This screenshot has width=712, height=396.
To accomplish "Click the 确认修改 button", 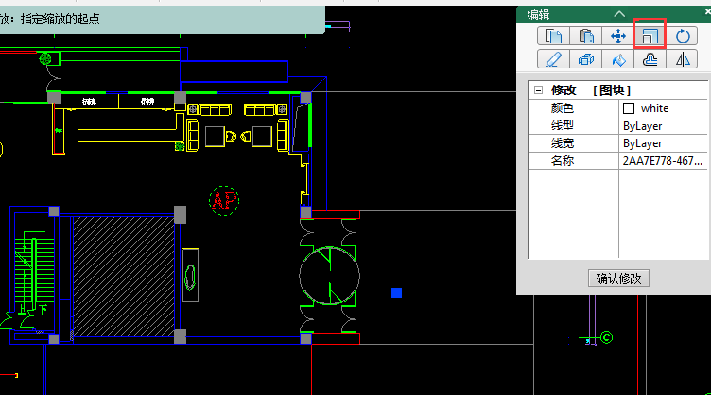I will click(618, 278).
